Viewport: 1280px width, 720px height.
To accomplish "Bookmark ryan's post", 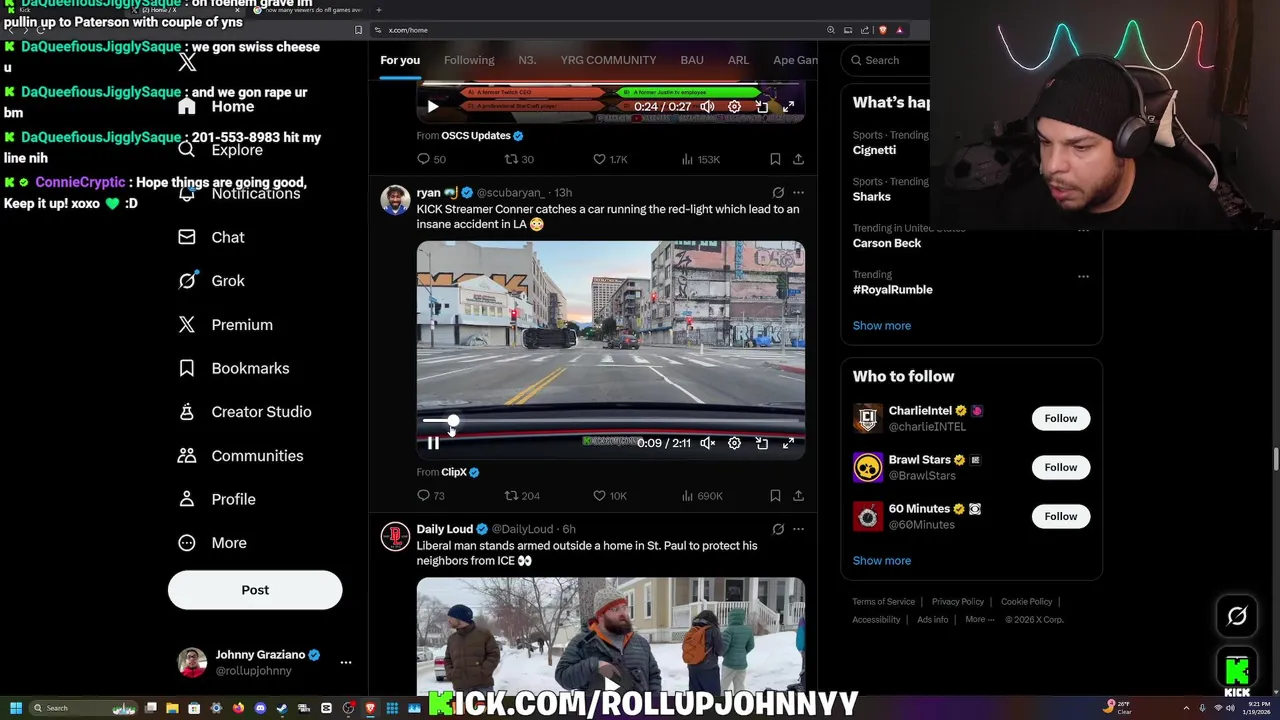I will (x=775, y=496).
